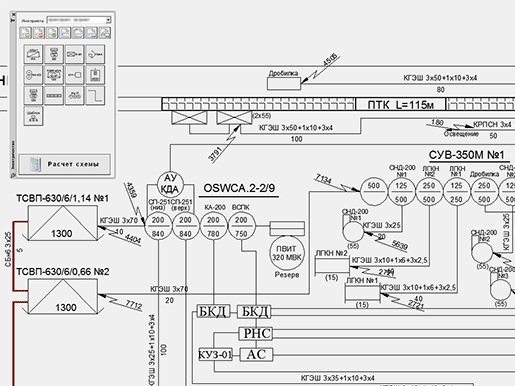Select the tool icon resembling a bicycle

(x=75, y=96)
